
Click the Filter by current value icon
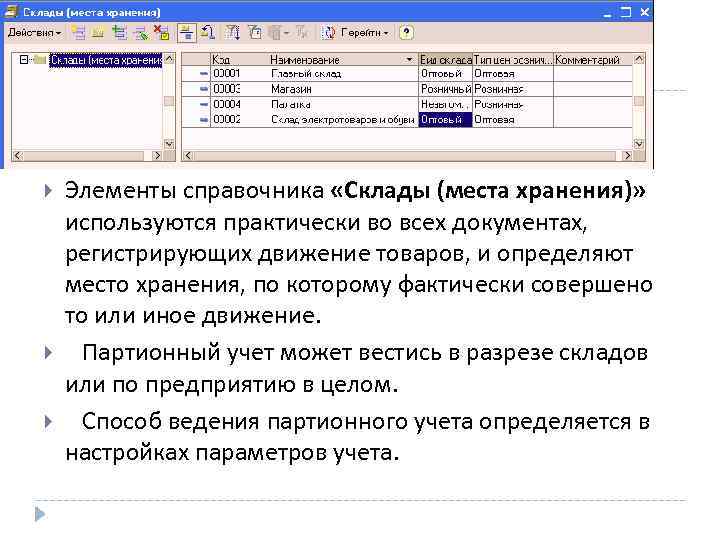pos(255,33)
